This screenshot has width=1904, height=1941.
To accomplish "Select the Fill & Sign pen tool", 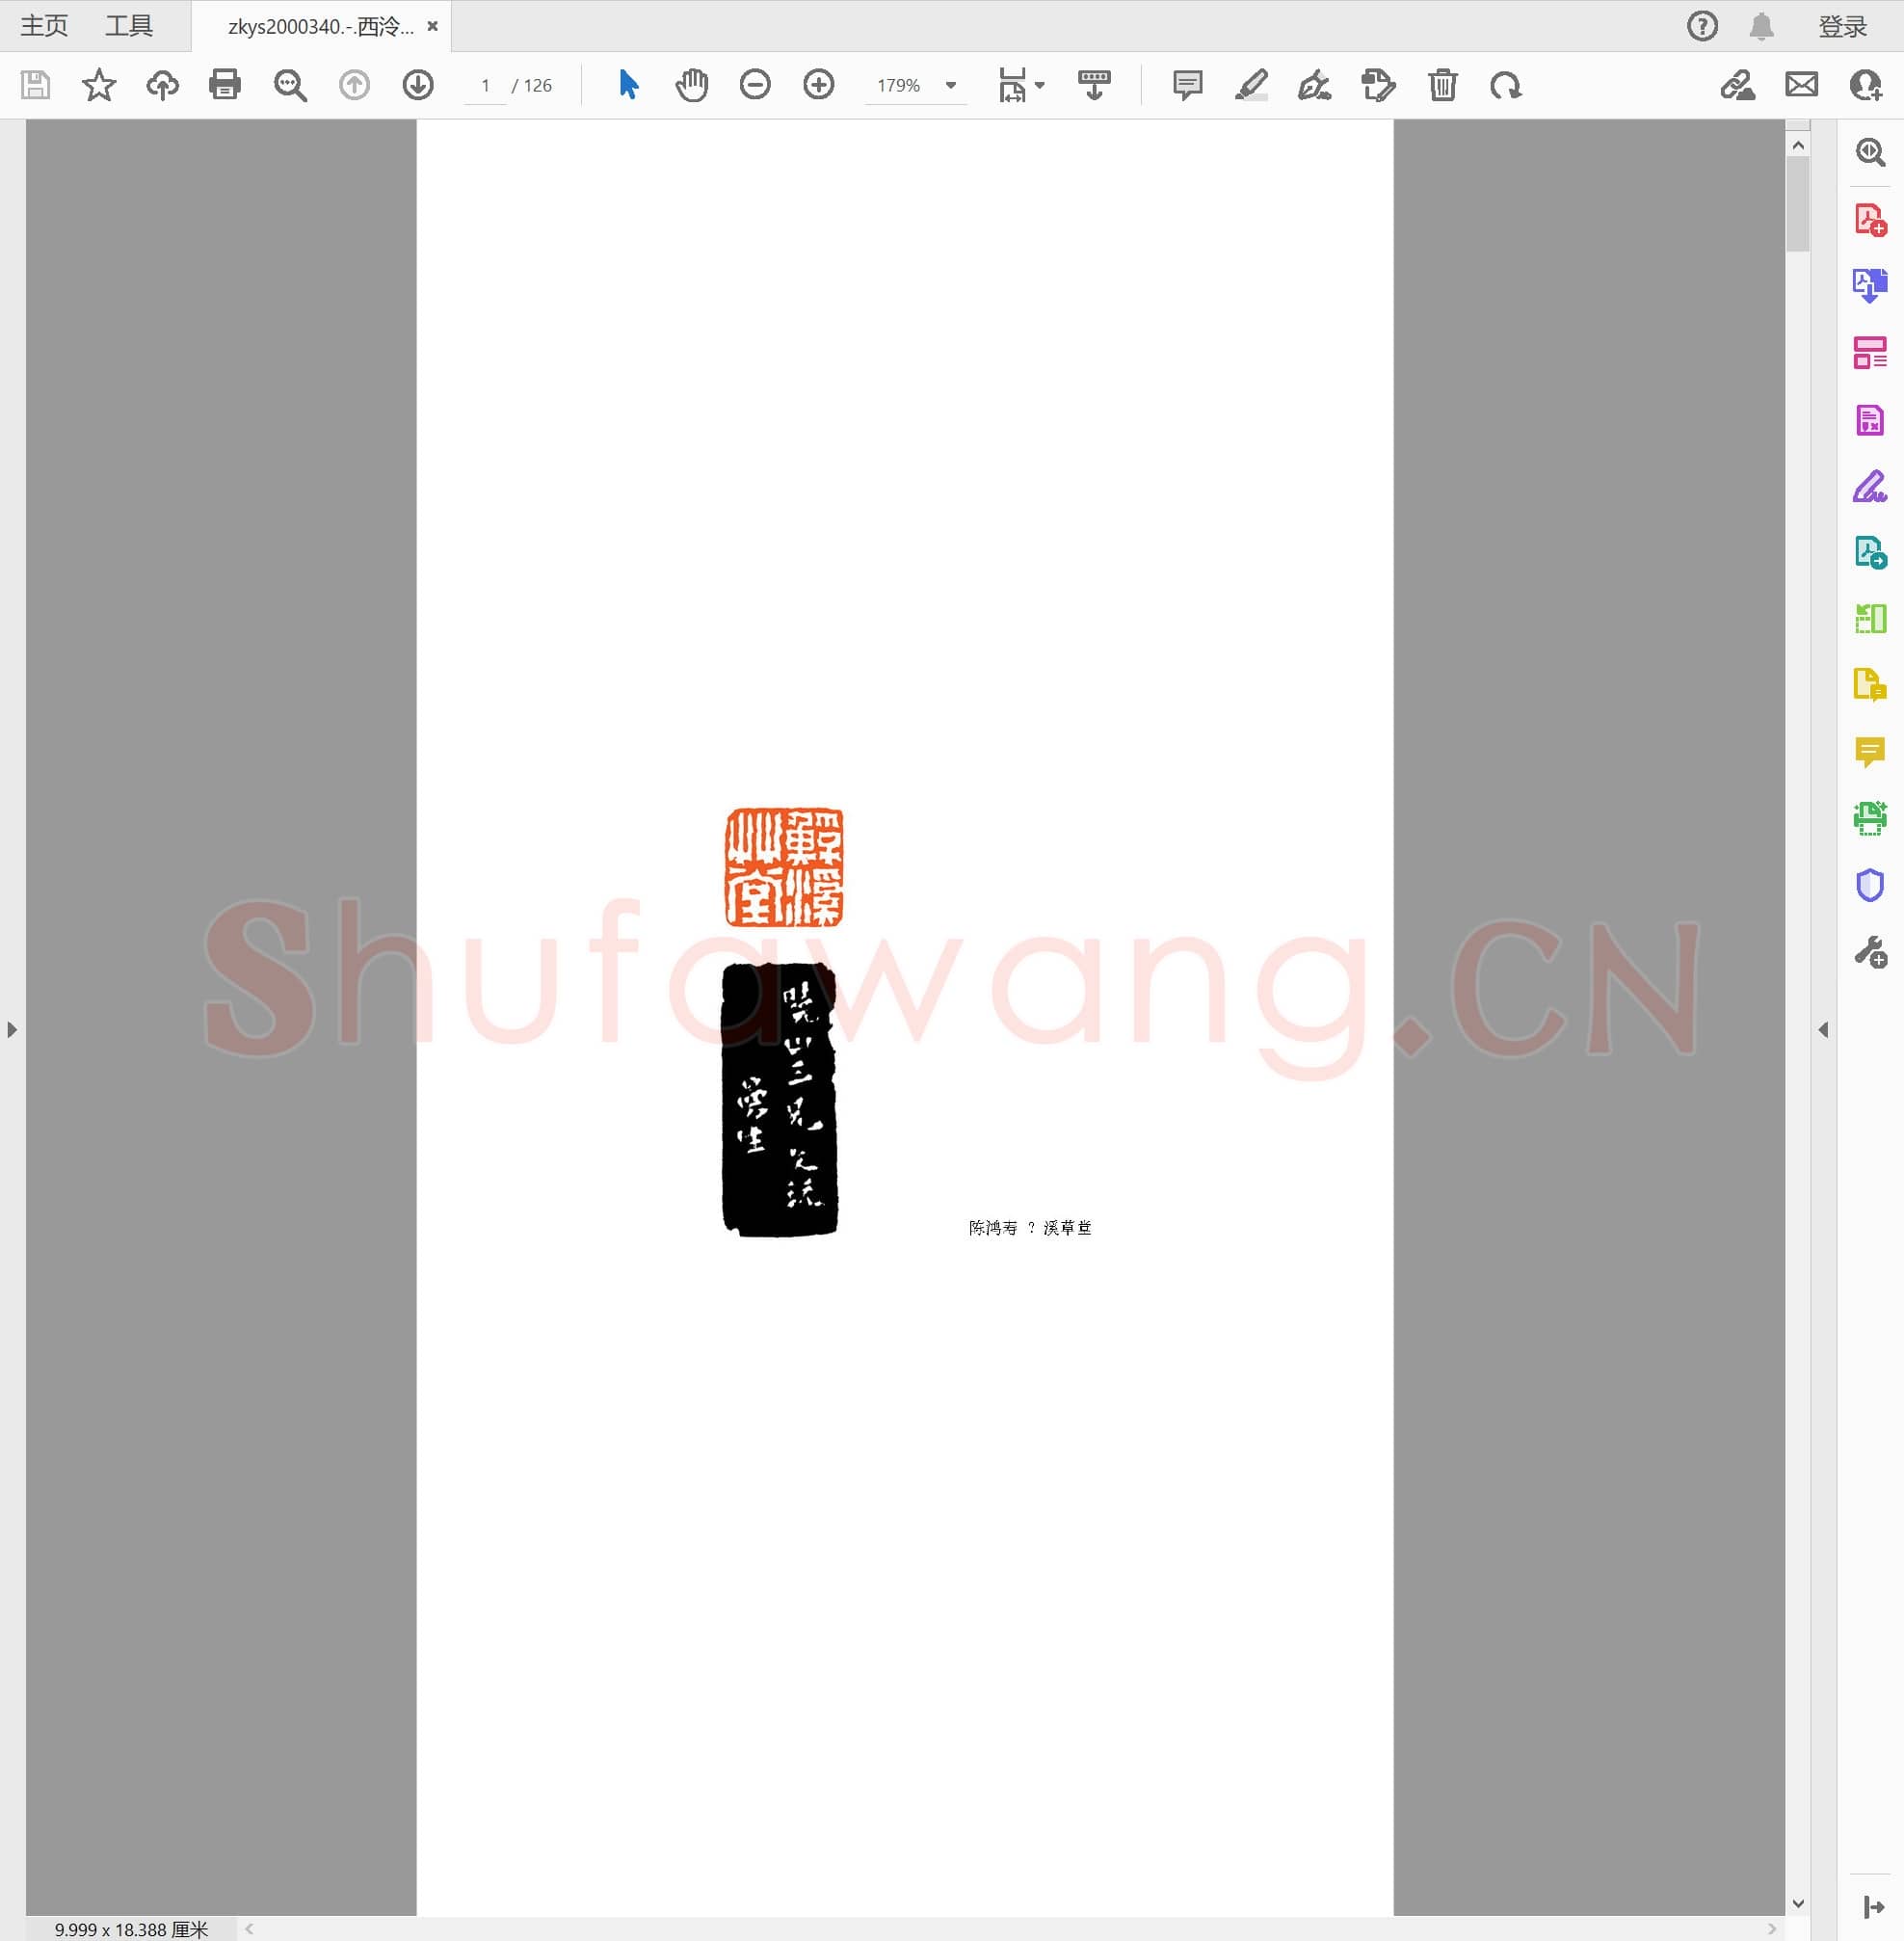I will click(1314, 86).
